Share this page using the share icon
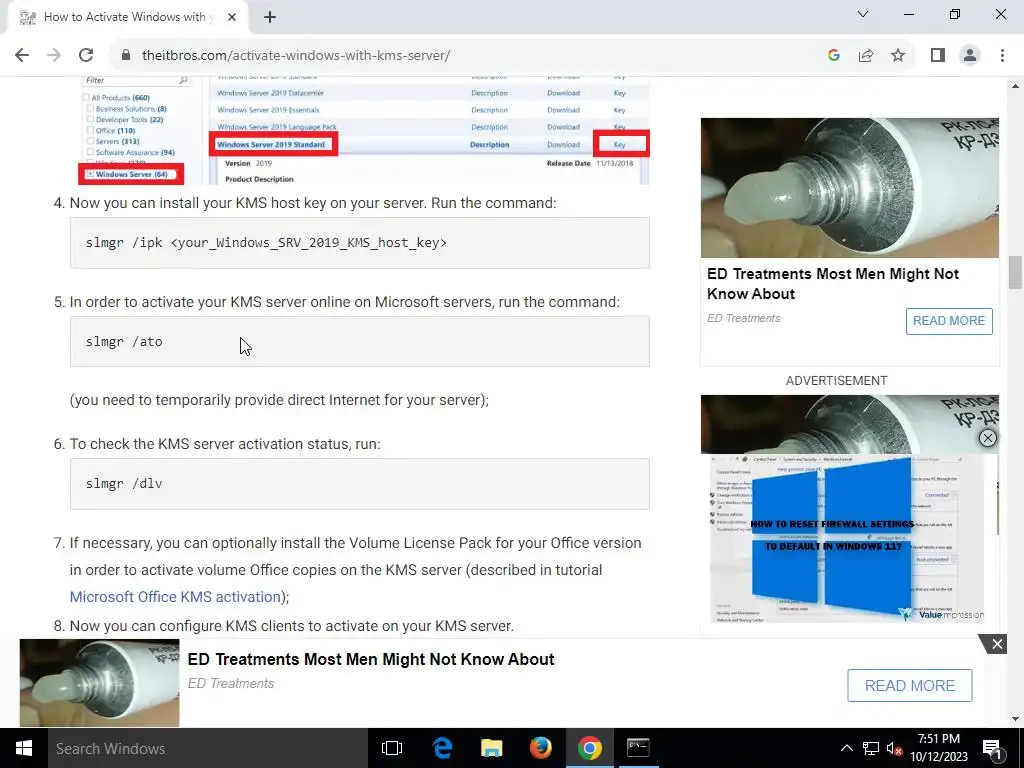This screenshot has height=768, width=1024. pos(866,56)
